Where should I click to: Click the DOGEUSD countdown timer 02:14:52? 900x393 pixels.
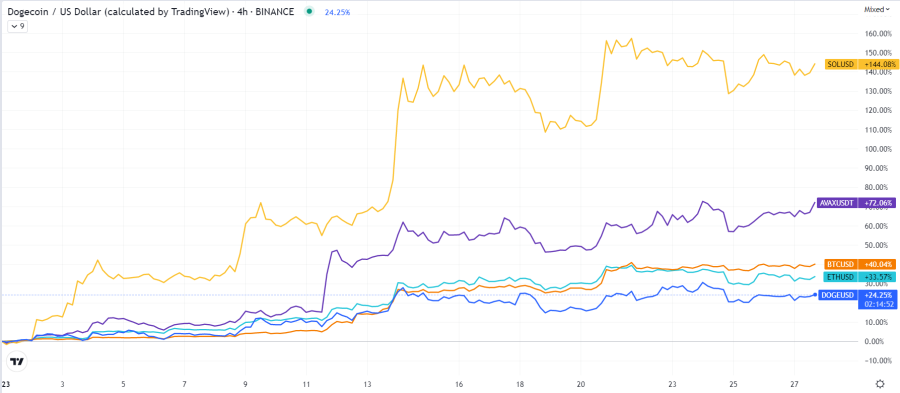point(879,304)
